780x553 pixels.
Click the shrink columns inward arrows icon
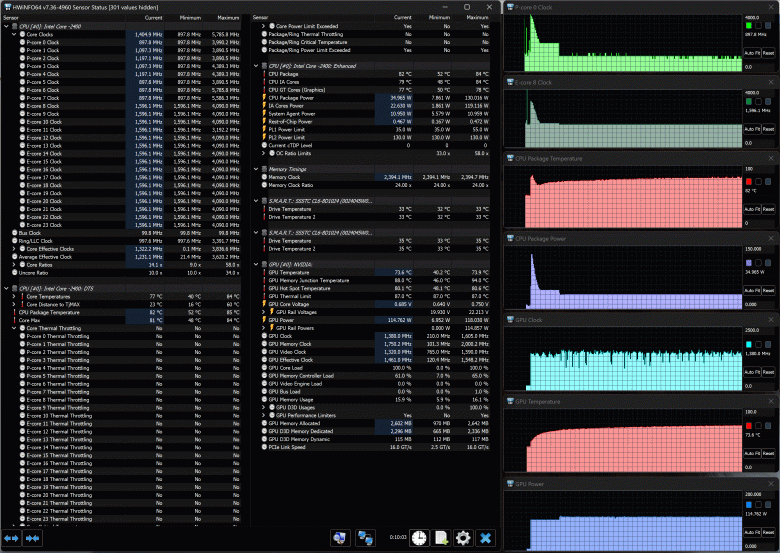coord(32,538)
